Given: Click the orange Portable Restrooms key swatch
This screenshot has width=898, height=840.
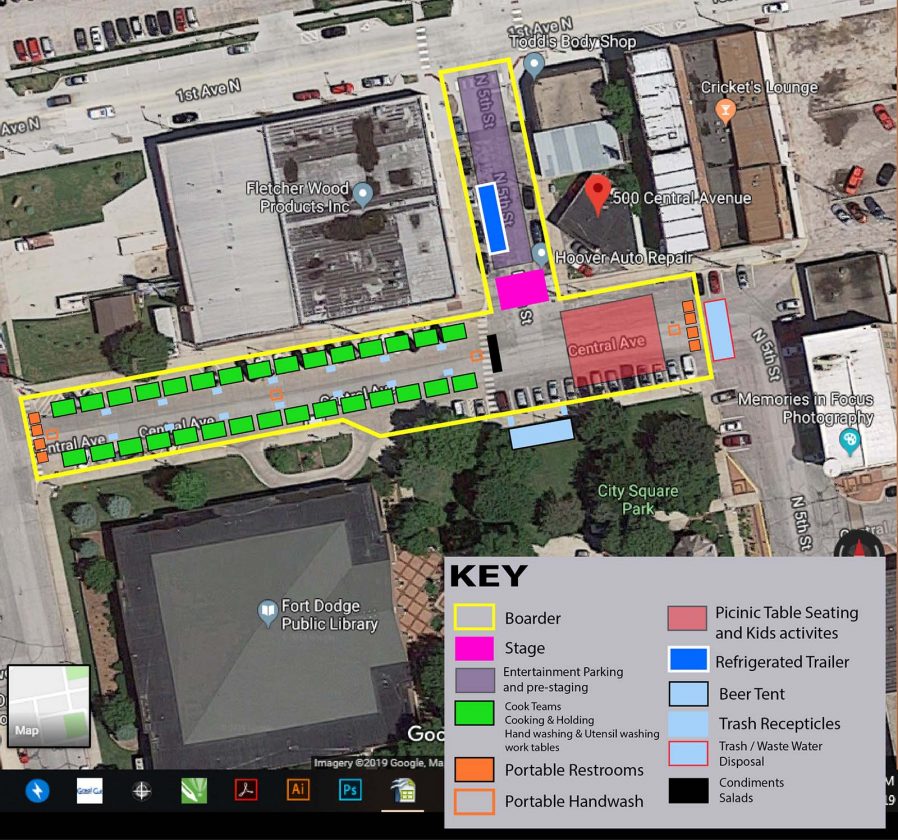Looking at the screenshot, I should 474,770.
